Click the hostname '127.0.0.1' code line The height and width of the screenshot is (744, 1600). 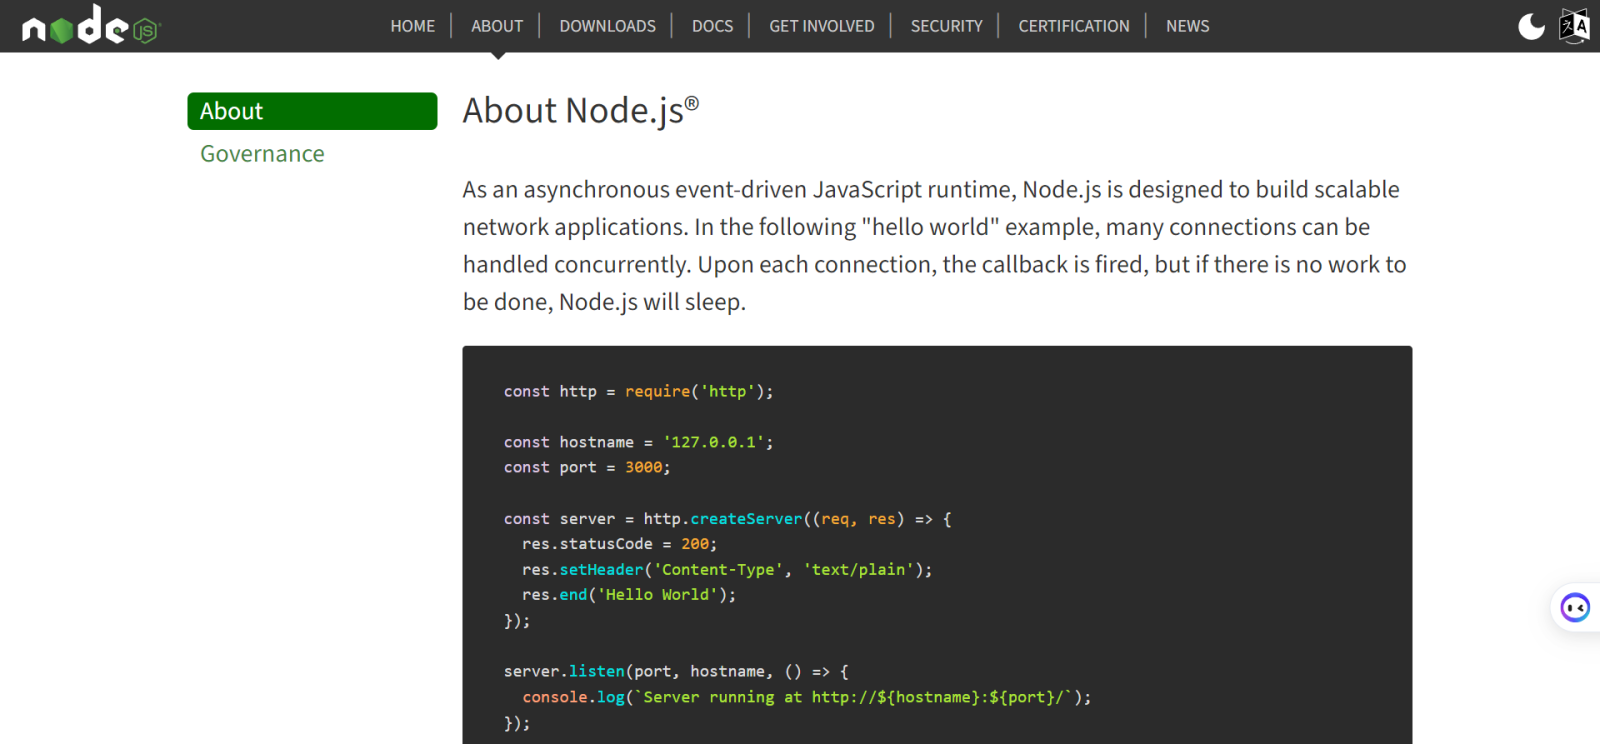pos(638,442)
